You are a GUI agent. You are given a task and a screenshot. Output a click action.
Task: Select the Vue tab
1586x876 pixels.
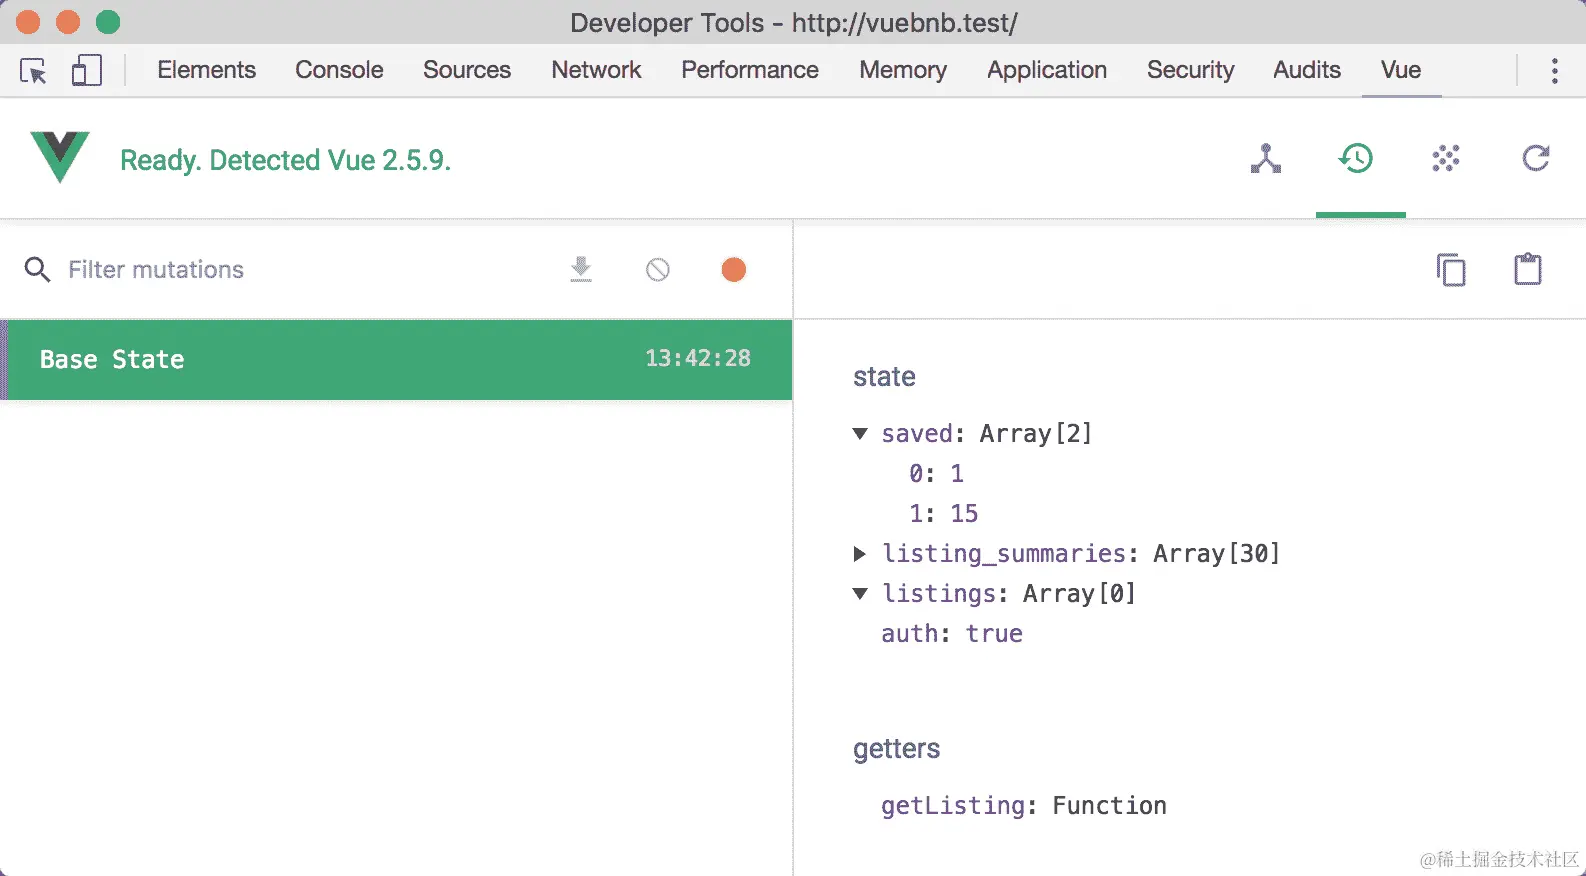pos(1401,70)
